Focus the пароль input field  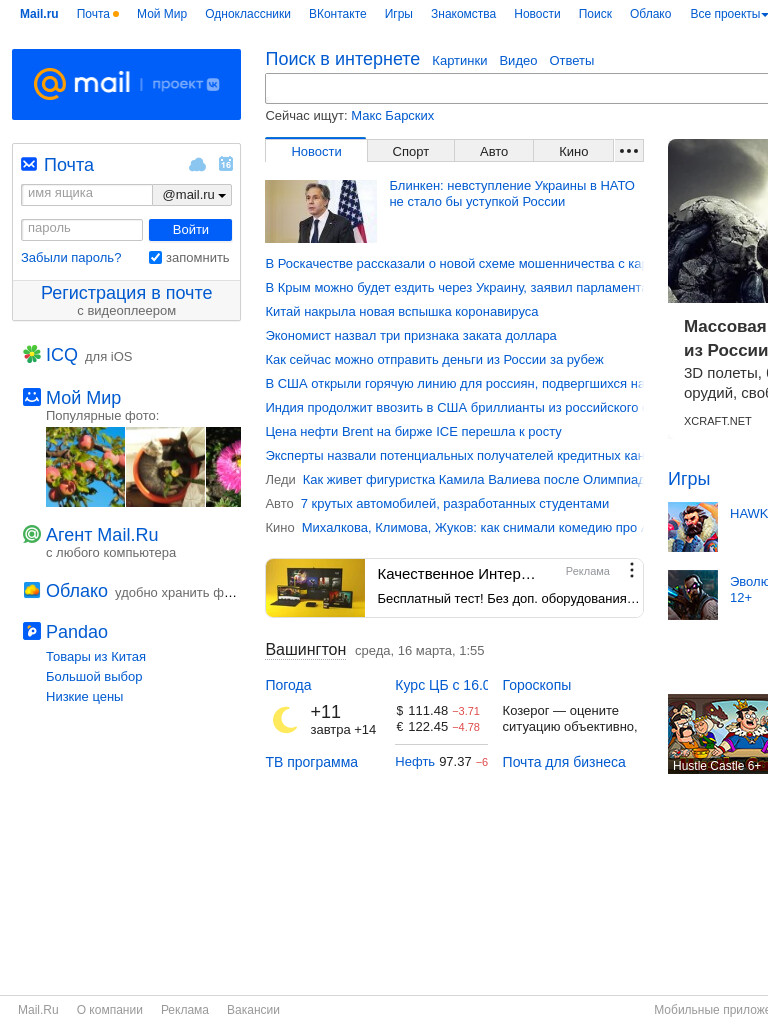[82, 230]
